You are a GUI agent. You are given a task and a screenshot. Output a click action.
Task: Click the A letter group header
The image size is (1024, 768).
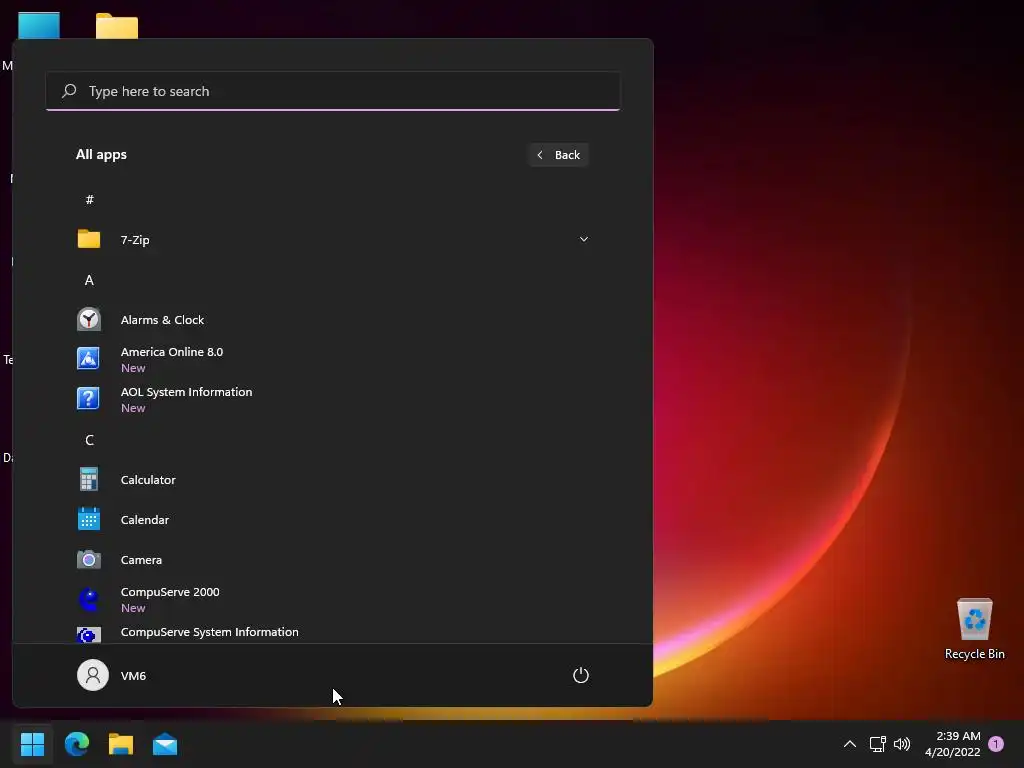89,280
